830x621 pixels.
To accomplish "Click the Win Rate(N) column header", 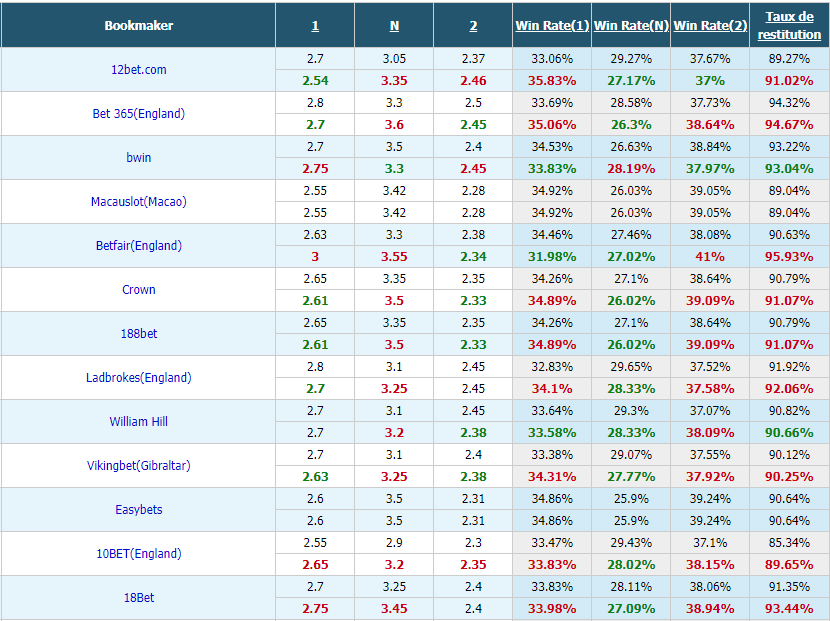I will point(631,25).
